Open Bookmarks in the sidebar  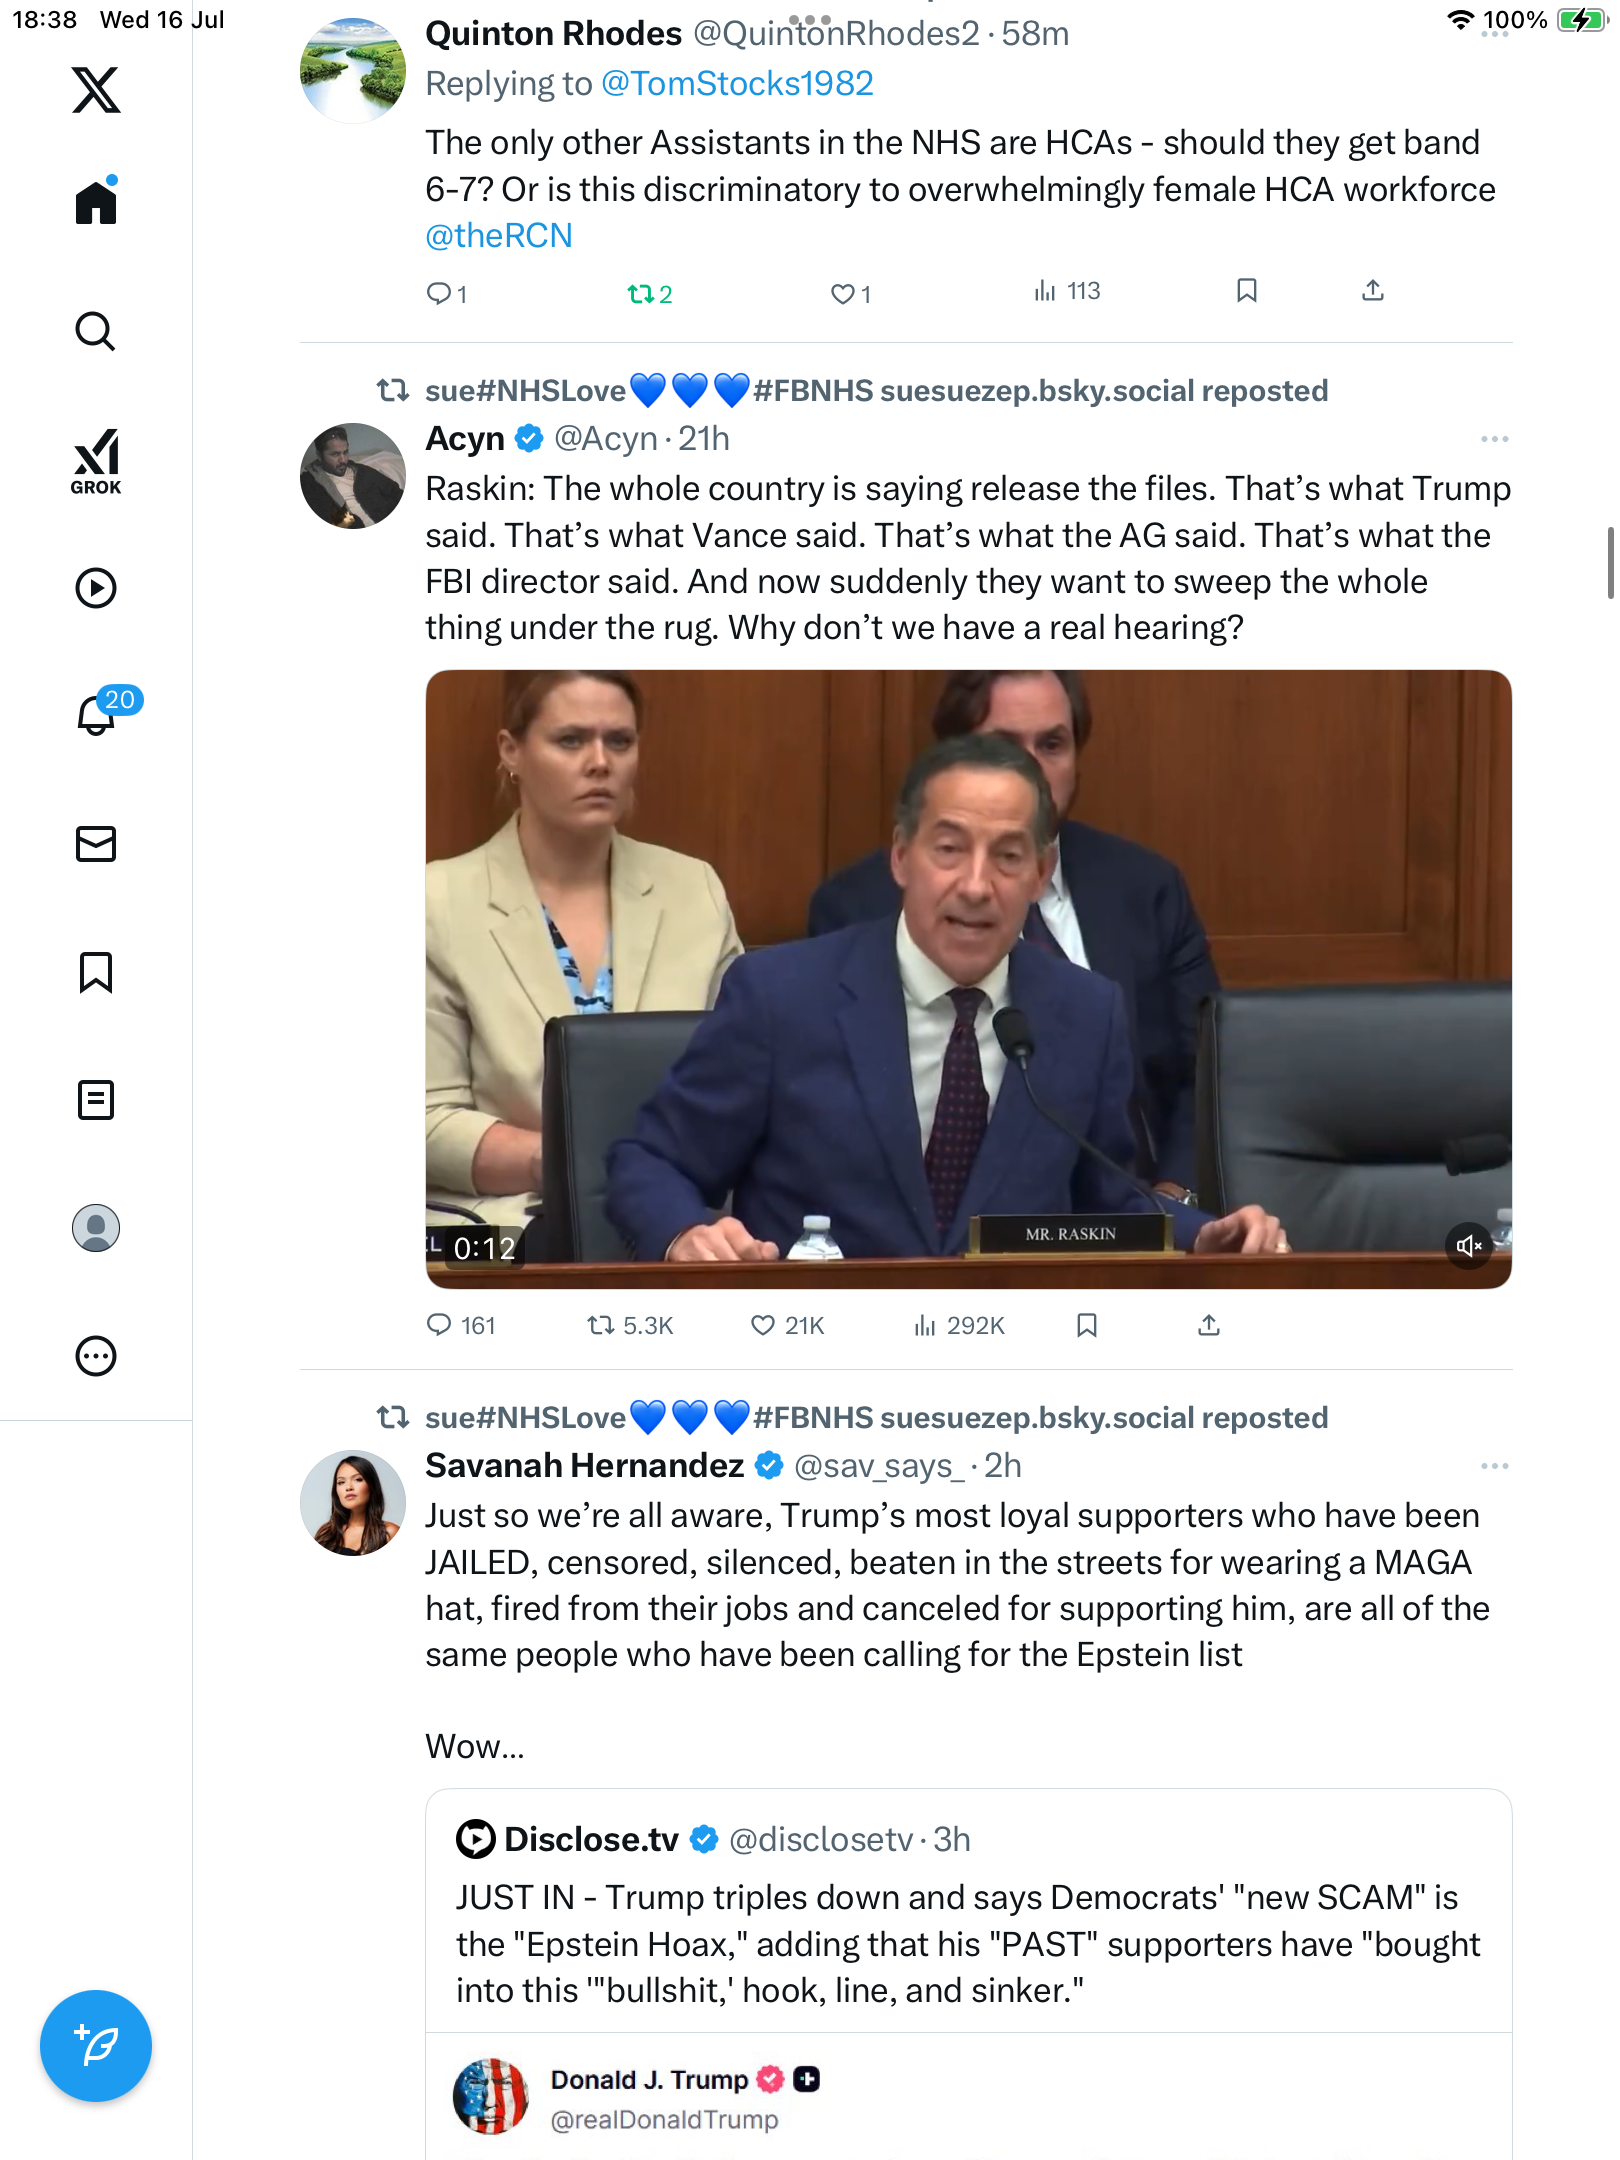[96, 972]
